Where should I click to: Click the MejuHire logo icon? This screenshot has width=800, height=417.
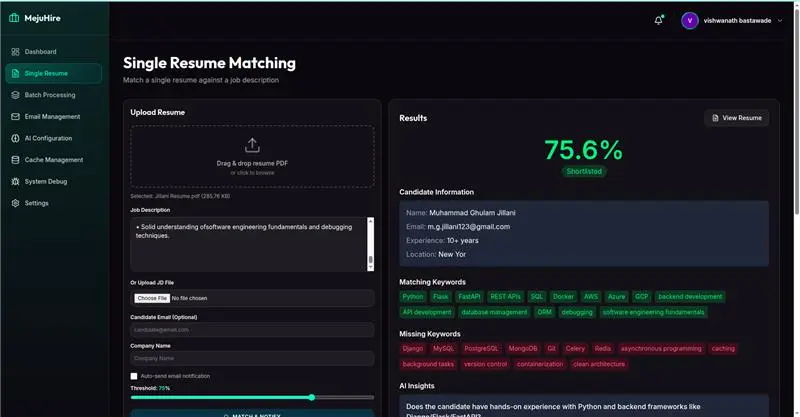coord(13,17)
